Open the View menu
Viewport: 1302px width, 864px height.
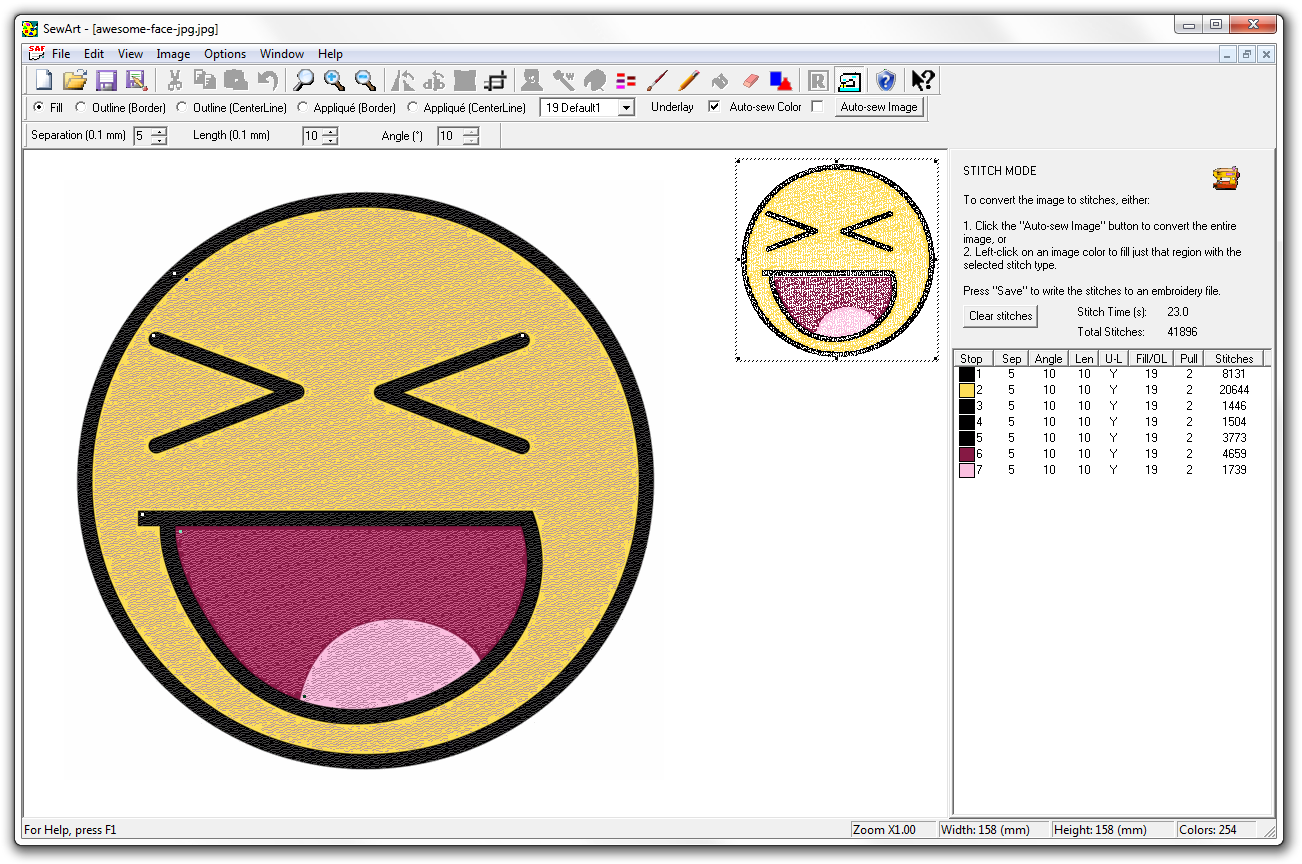[x=130, y=54]
